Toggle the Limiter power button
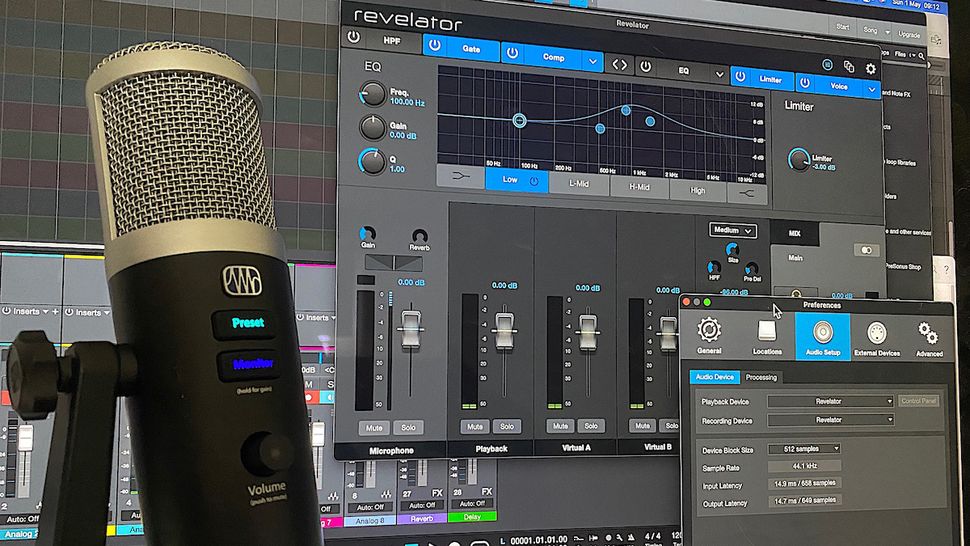Screen dimensions: 970x546 tap(740, 78)
